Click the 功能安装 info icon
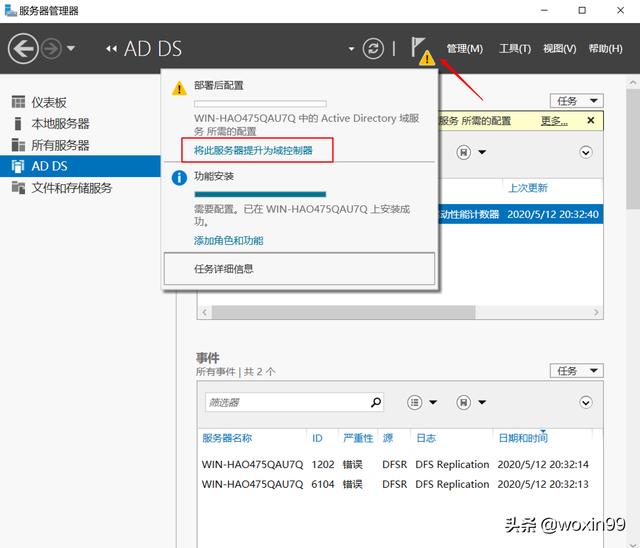Viewport: 640px width, 548px height. coord(179,178)
